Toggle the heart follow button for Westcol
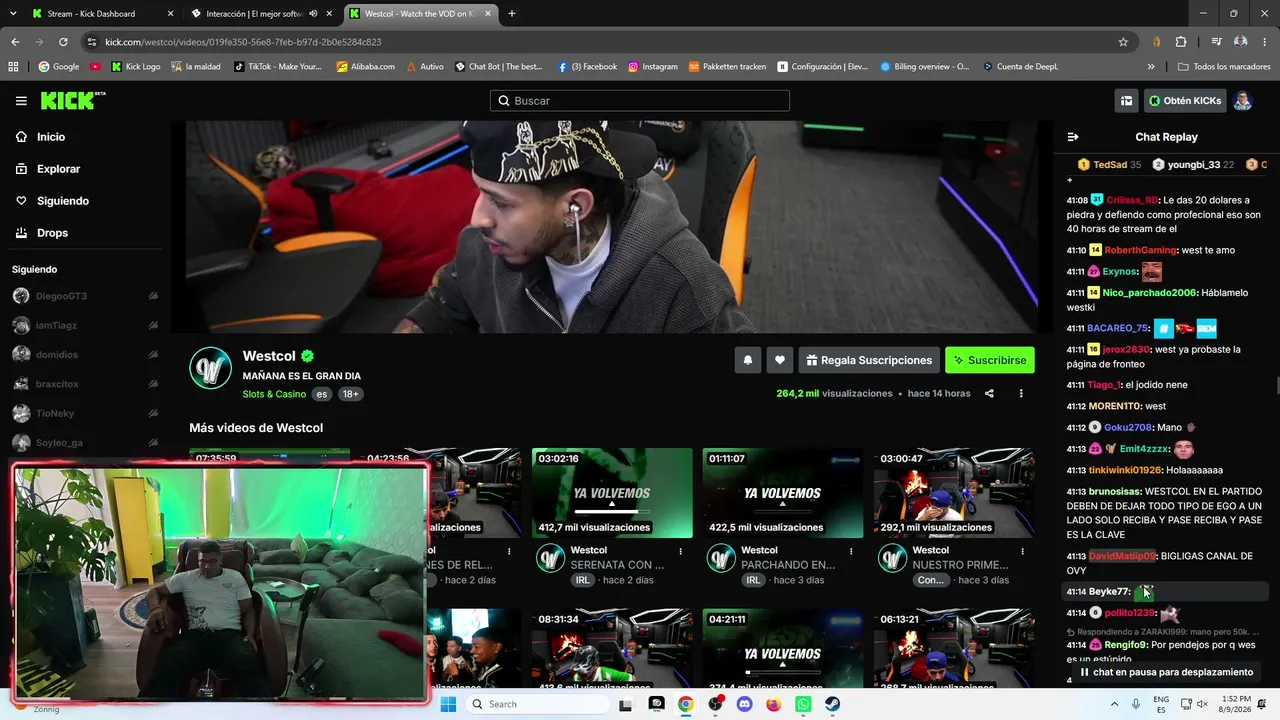 pos(780,360)
